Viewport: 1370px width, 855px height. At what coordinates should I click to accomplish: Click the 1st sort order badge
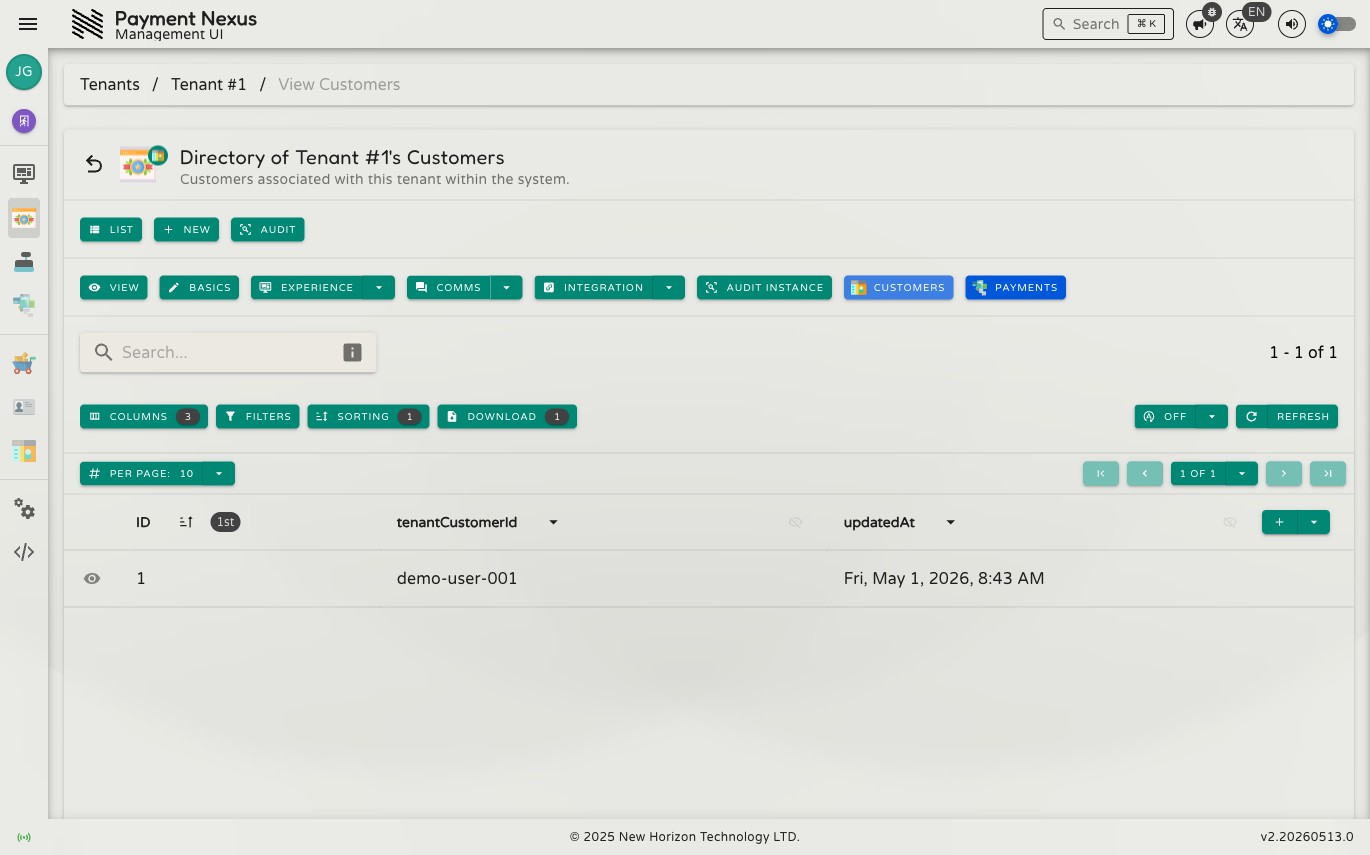[226, 522]
